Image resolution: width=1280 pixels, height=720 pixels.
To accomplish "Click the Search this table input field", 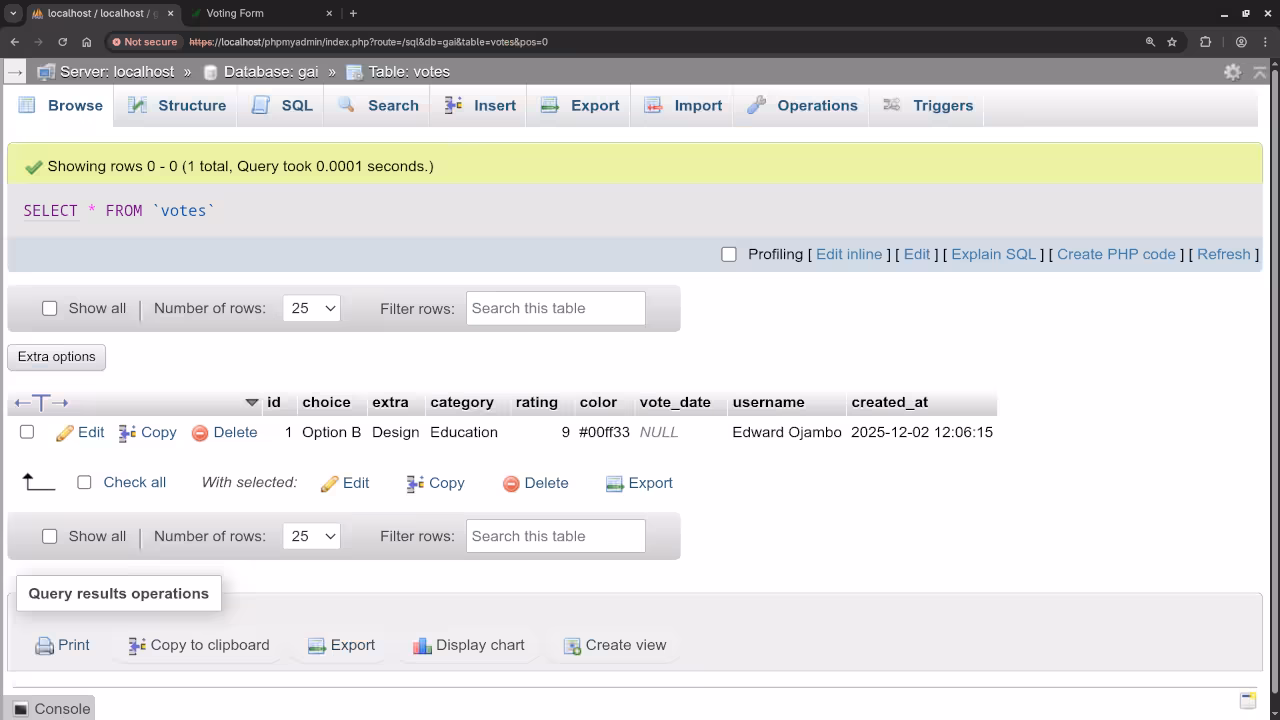I will pos(555,308).
